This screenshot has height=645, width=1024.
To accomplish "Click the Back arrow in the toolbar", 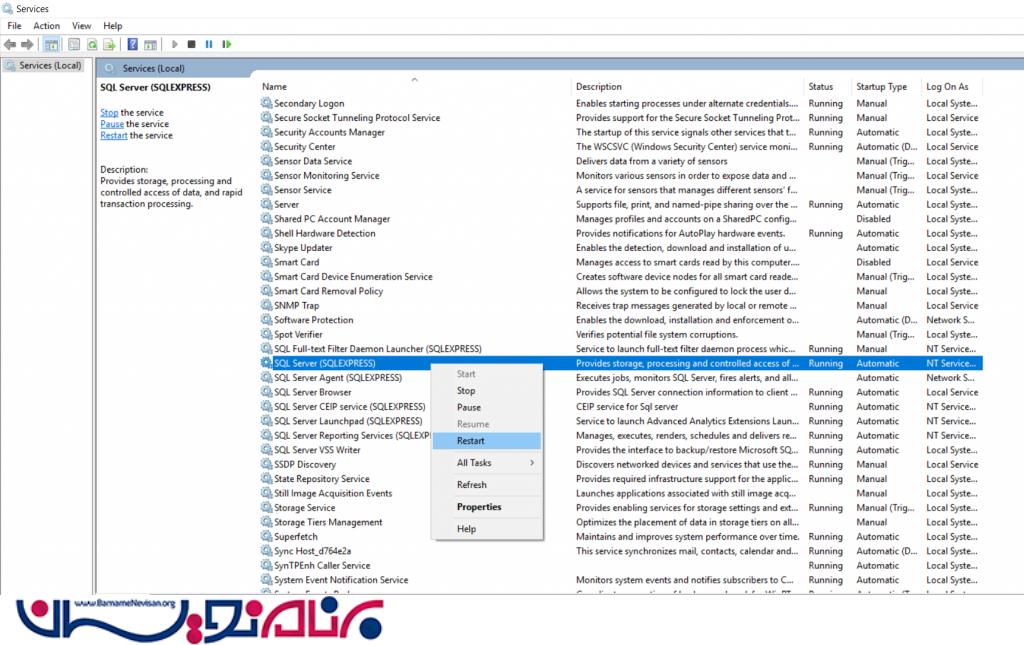I will (10, 44).
